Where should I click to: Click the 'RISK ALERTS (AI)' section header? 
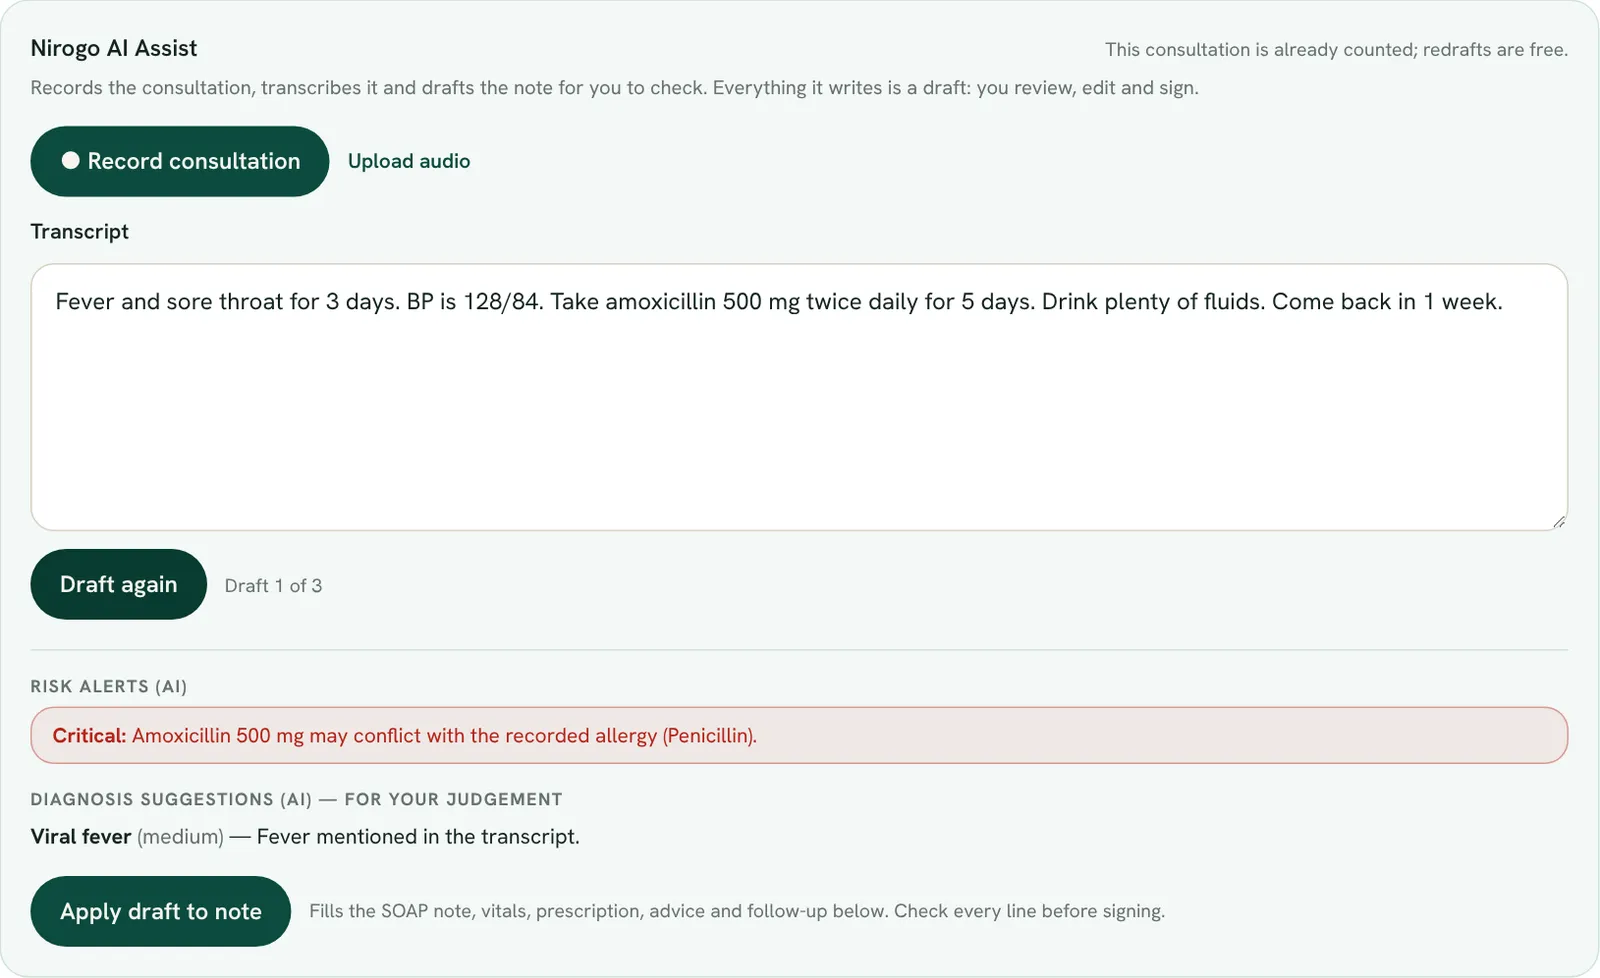(109, 687)
